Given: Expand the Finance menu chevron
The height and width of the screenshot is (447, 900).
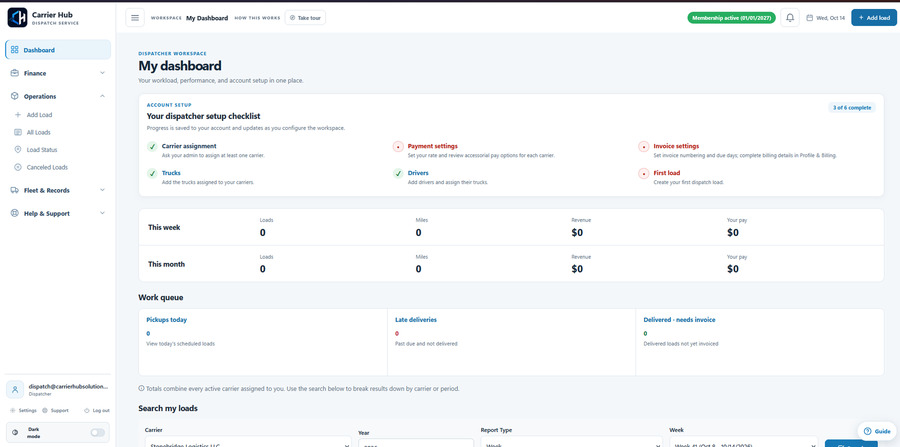Looking at the screenshot, I should pos(102,73).
